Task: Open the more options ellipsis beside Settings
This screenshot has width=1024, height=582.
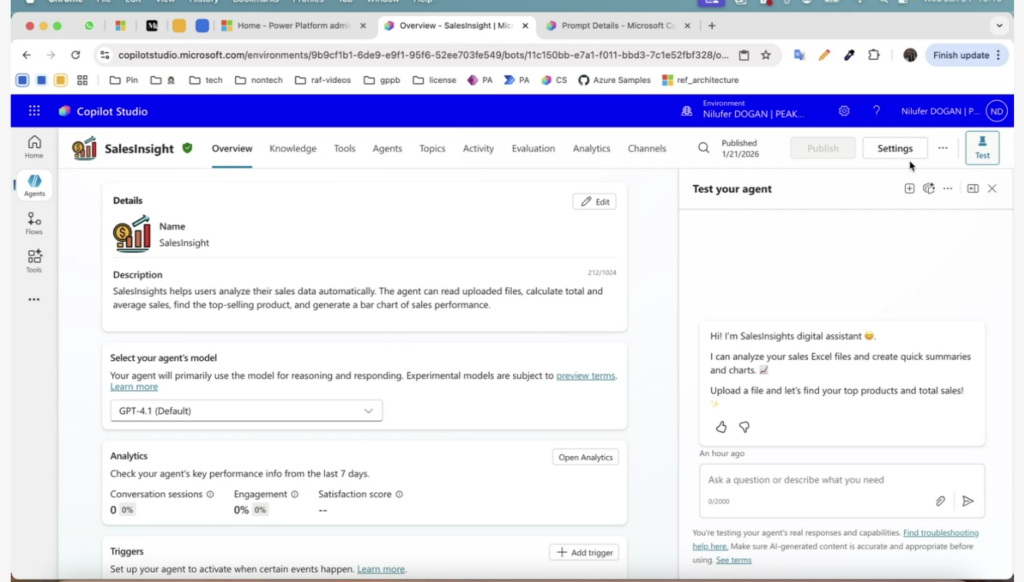Action: [942, 148]
